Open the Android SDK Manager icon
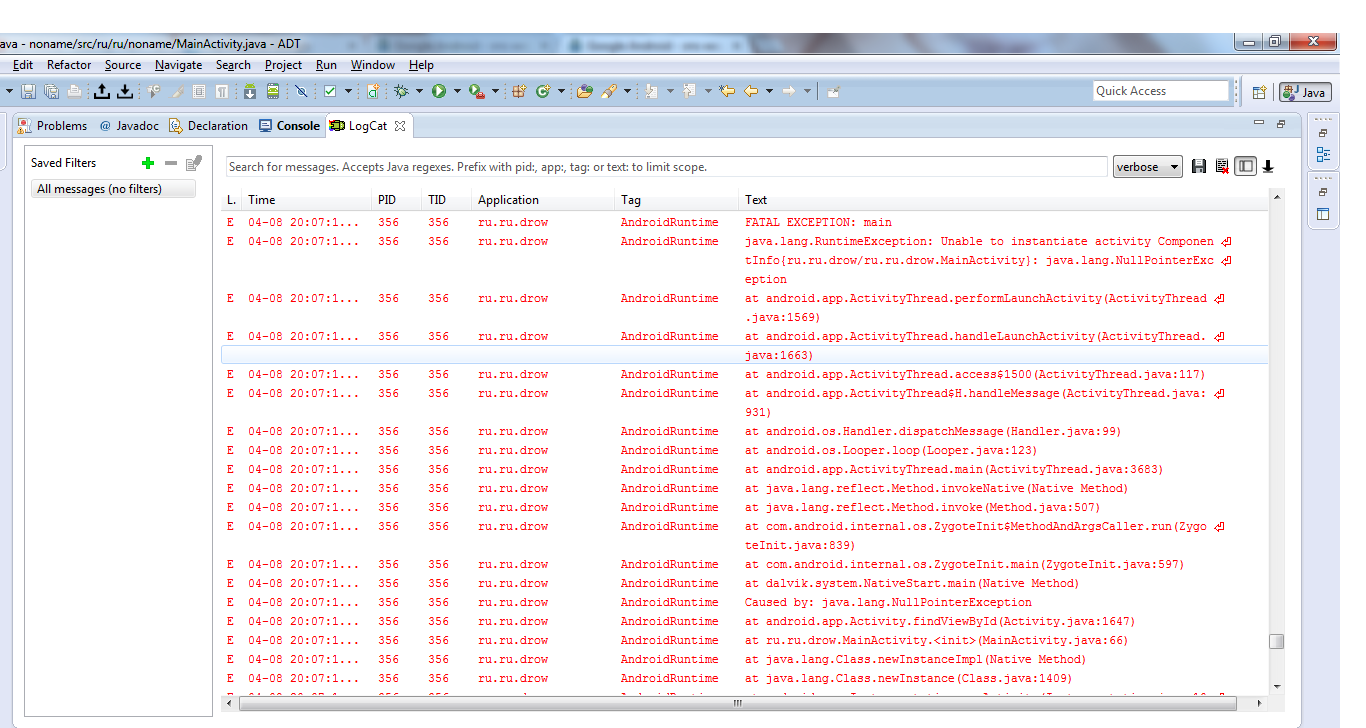The image size is (1366, 728). [250, 91]
